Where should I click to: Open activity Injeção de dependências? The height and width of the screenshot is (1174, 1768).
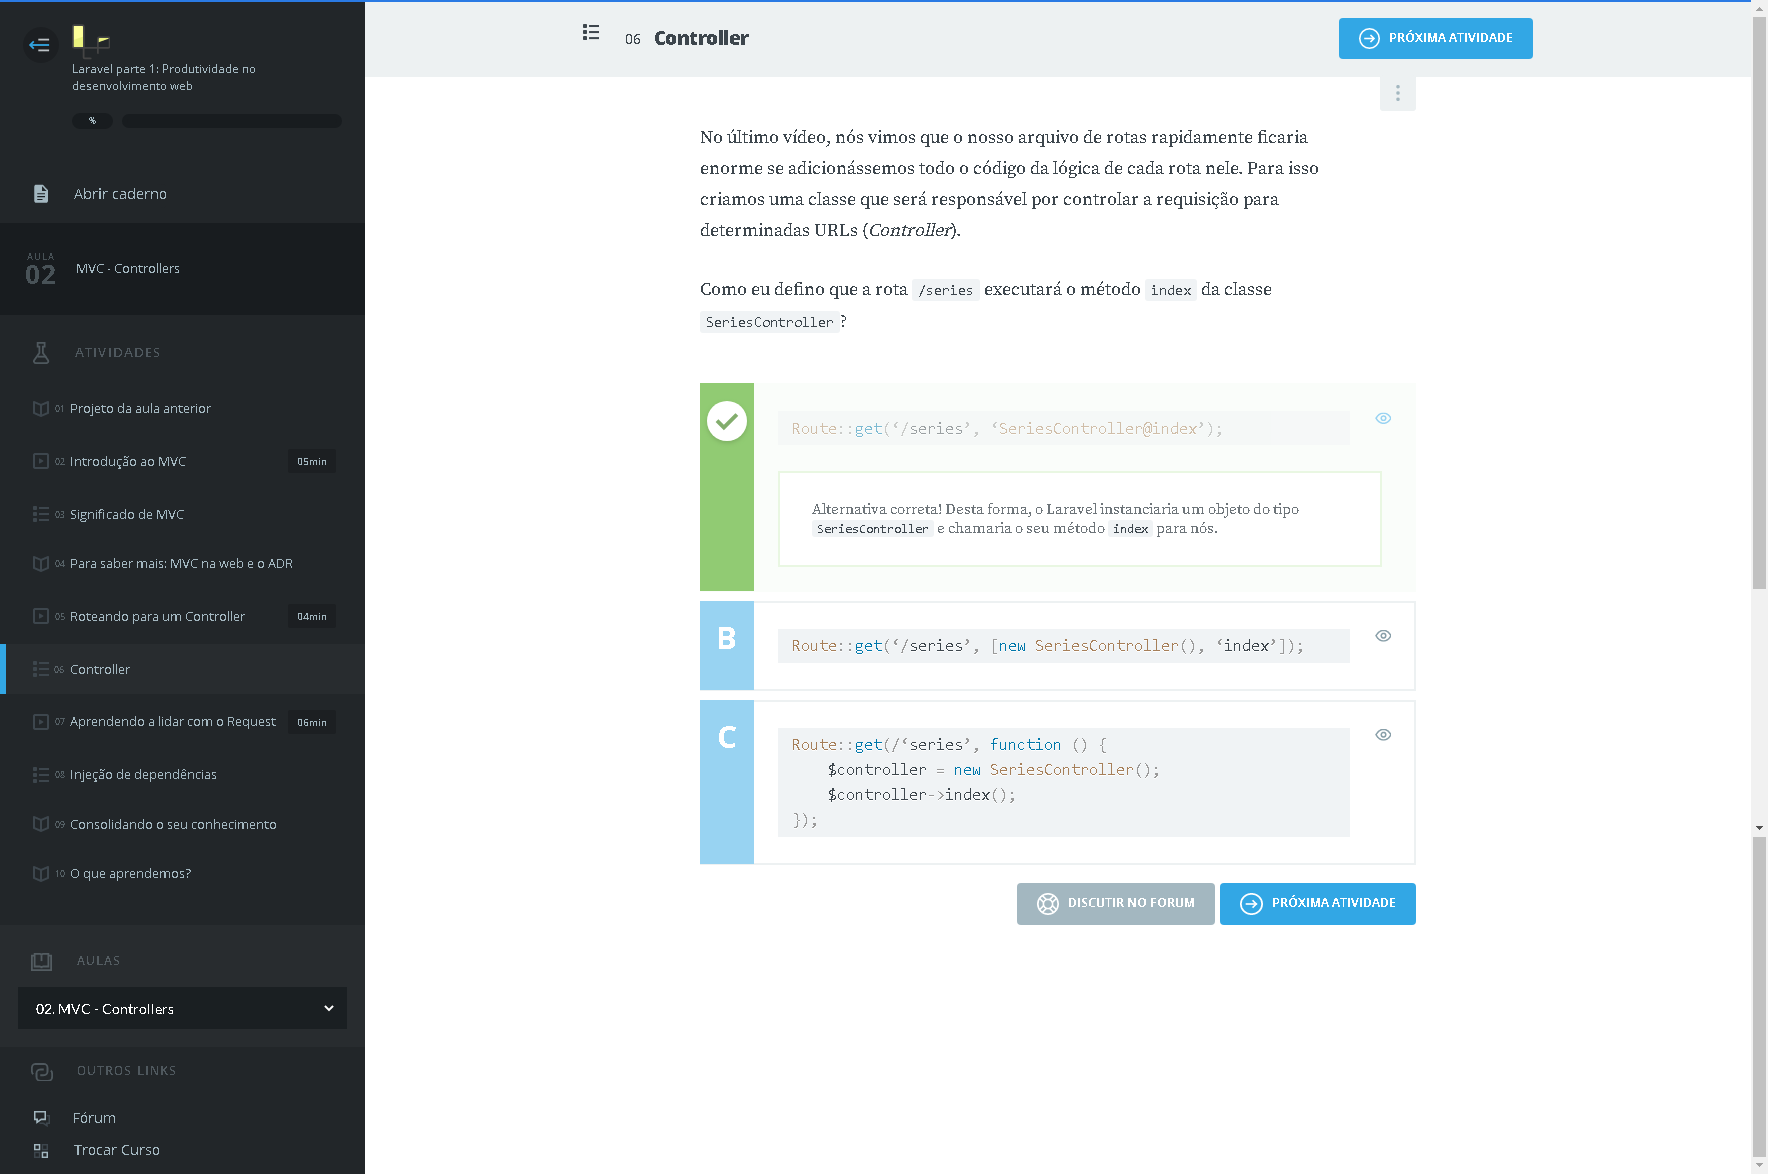tap(143, 775)
